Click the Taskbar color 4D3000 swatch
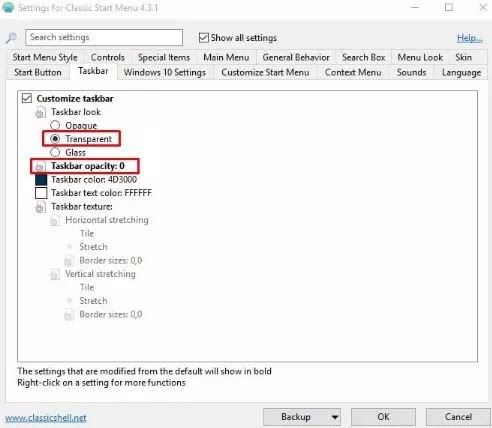Viewport: 492px width, 428px height. [41, 180]
